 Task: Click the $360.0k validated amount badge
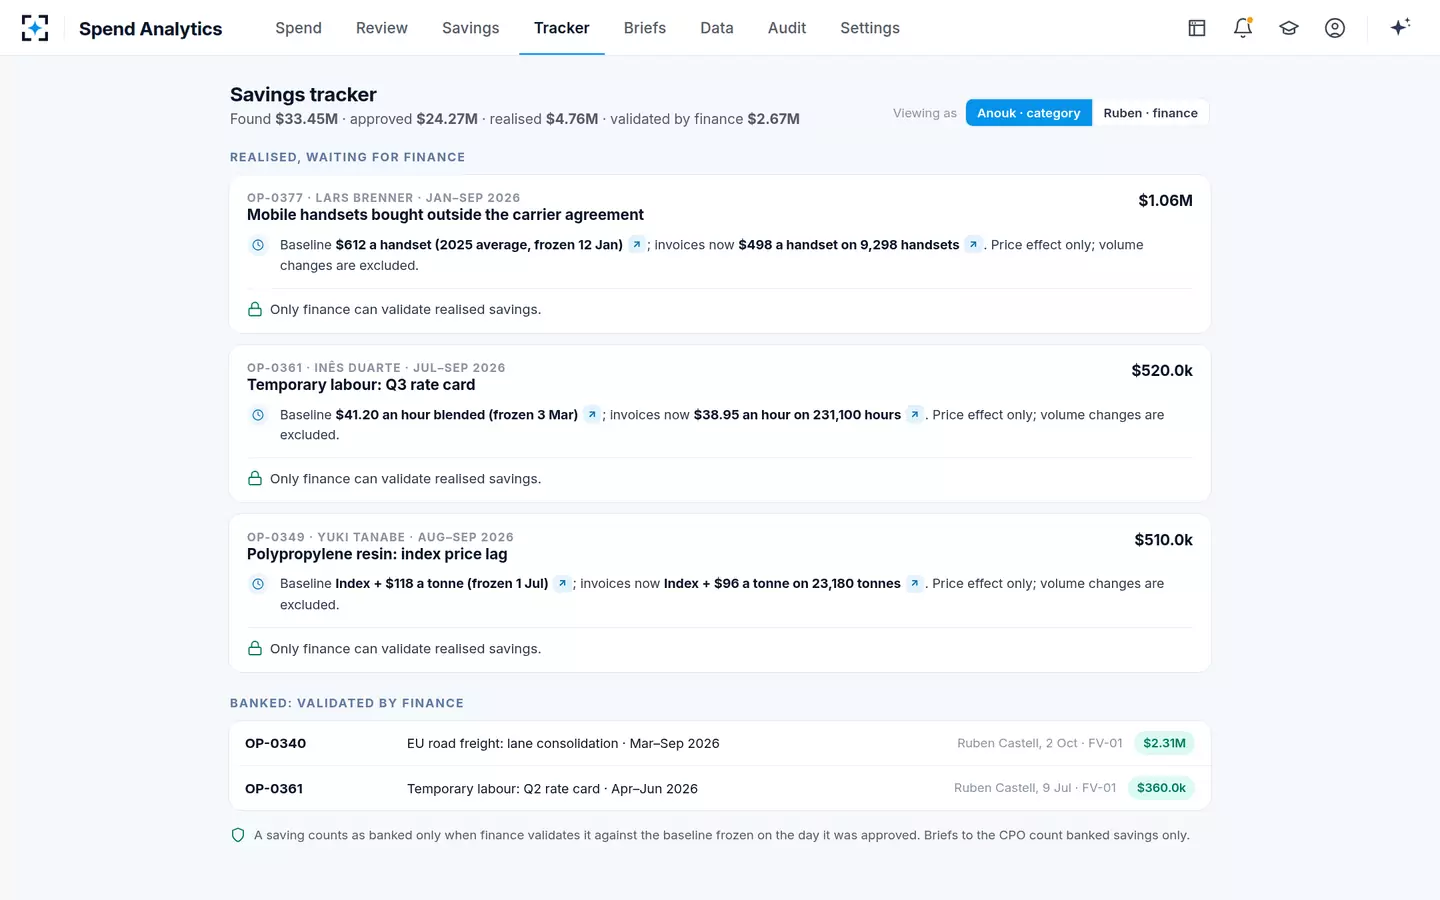tap(1161, 788)
